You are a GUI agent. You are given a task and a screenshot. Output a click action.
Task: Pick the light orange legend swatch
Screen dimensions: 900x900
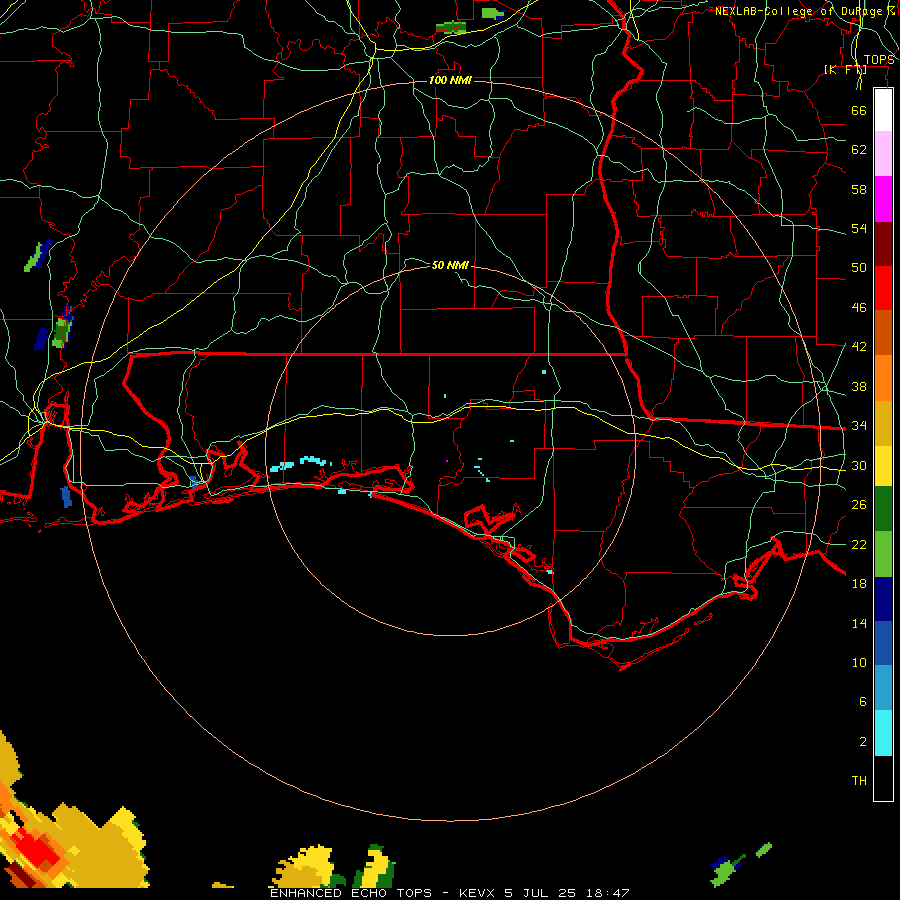point(883,378)
